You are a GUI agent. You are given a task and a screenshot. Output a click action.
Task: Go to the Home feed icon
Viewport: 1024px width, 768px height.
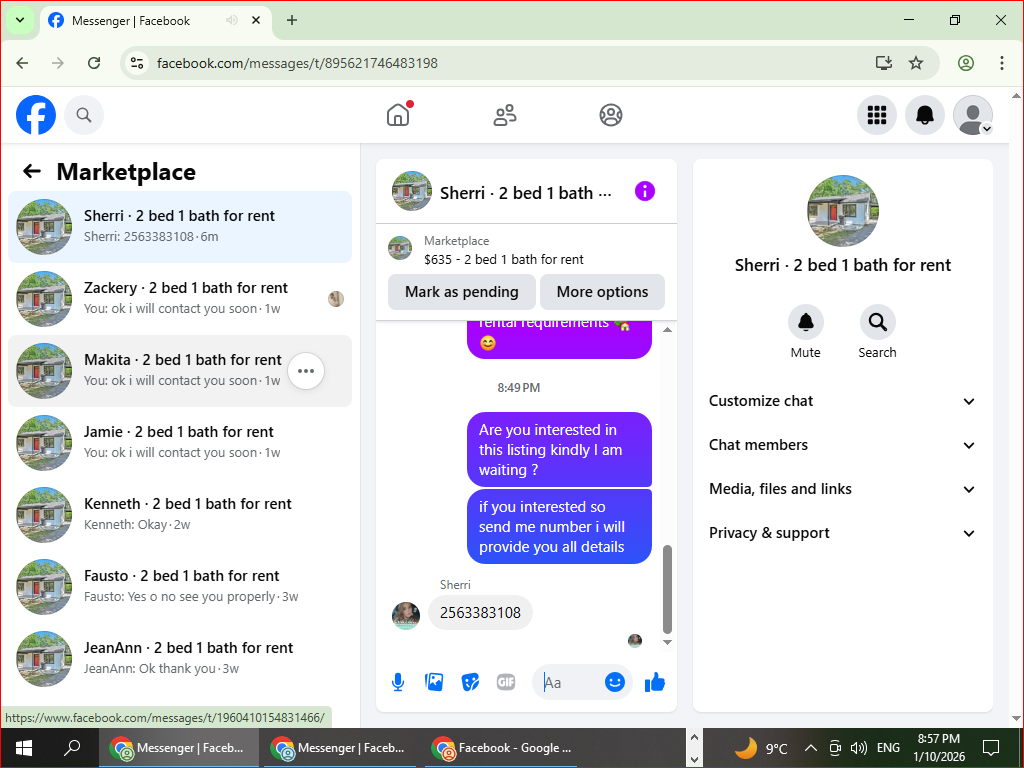click(x=398, y=115)
